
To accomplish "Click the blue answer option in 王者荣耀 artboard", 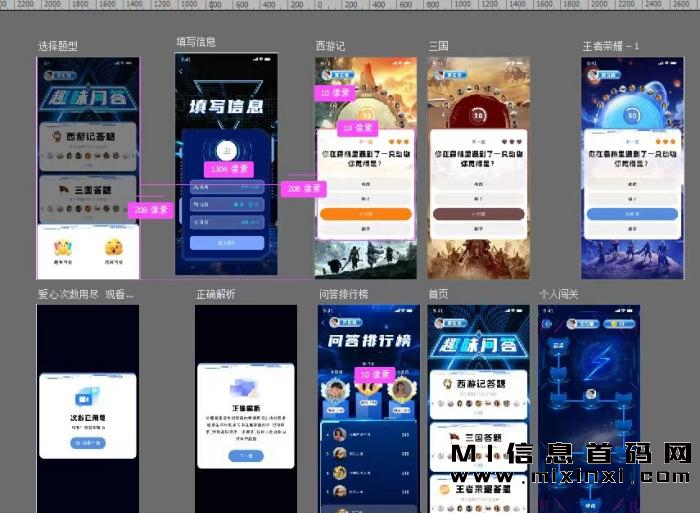I will point(632,214).
